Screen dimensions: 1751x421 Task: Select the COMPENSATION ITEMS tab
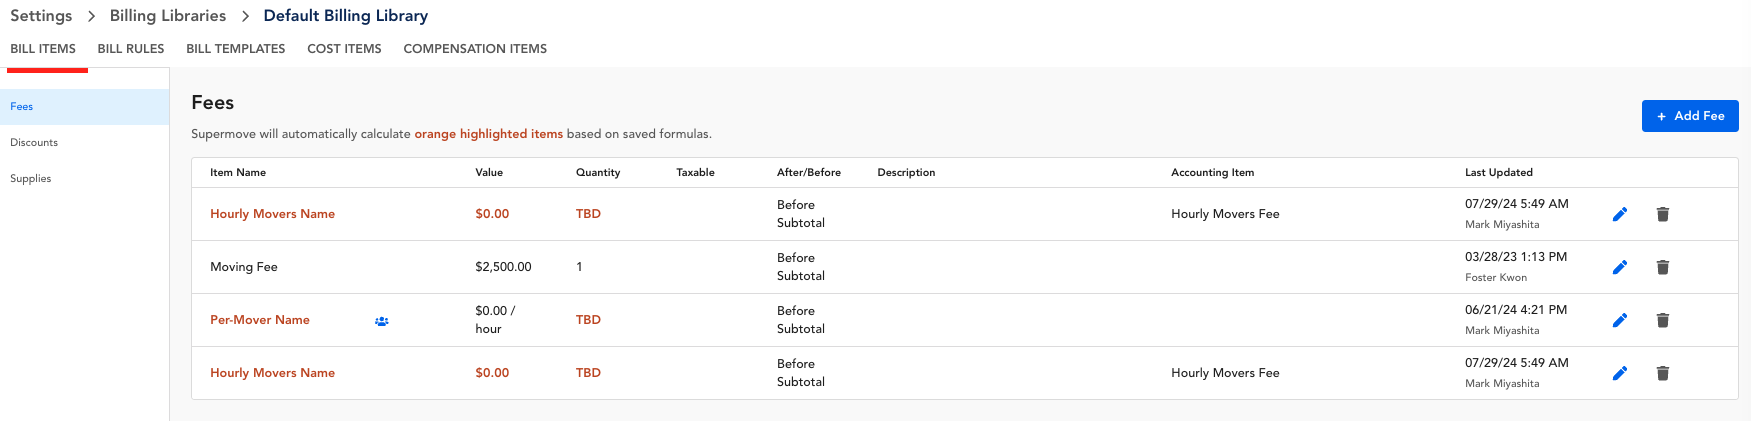click(x=475, y=49)
